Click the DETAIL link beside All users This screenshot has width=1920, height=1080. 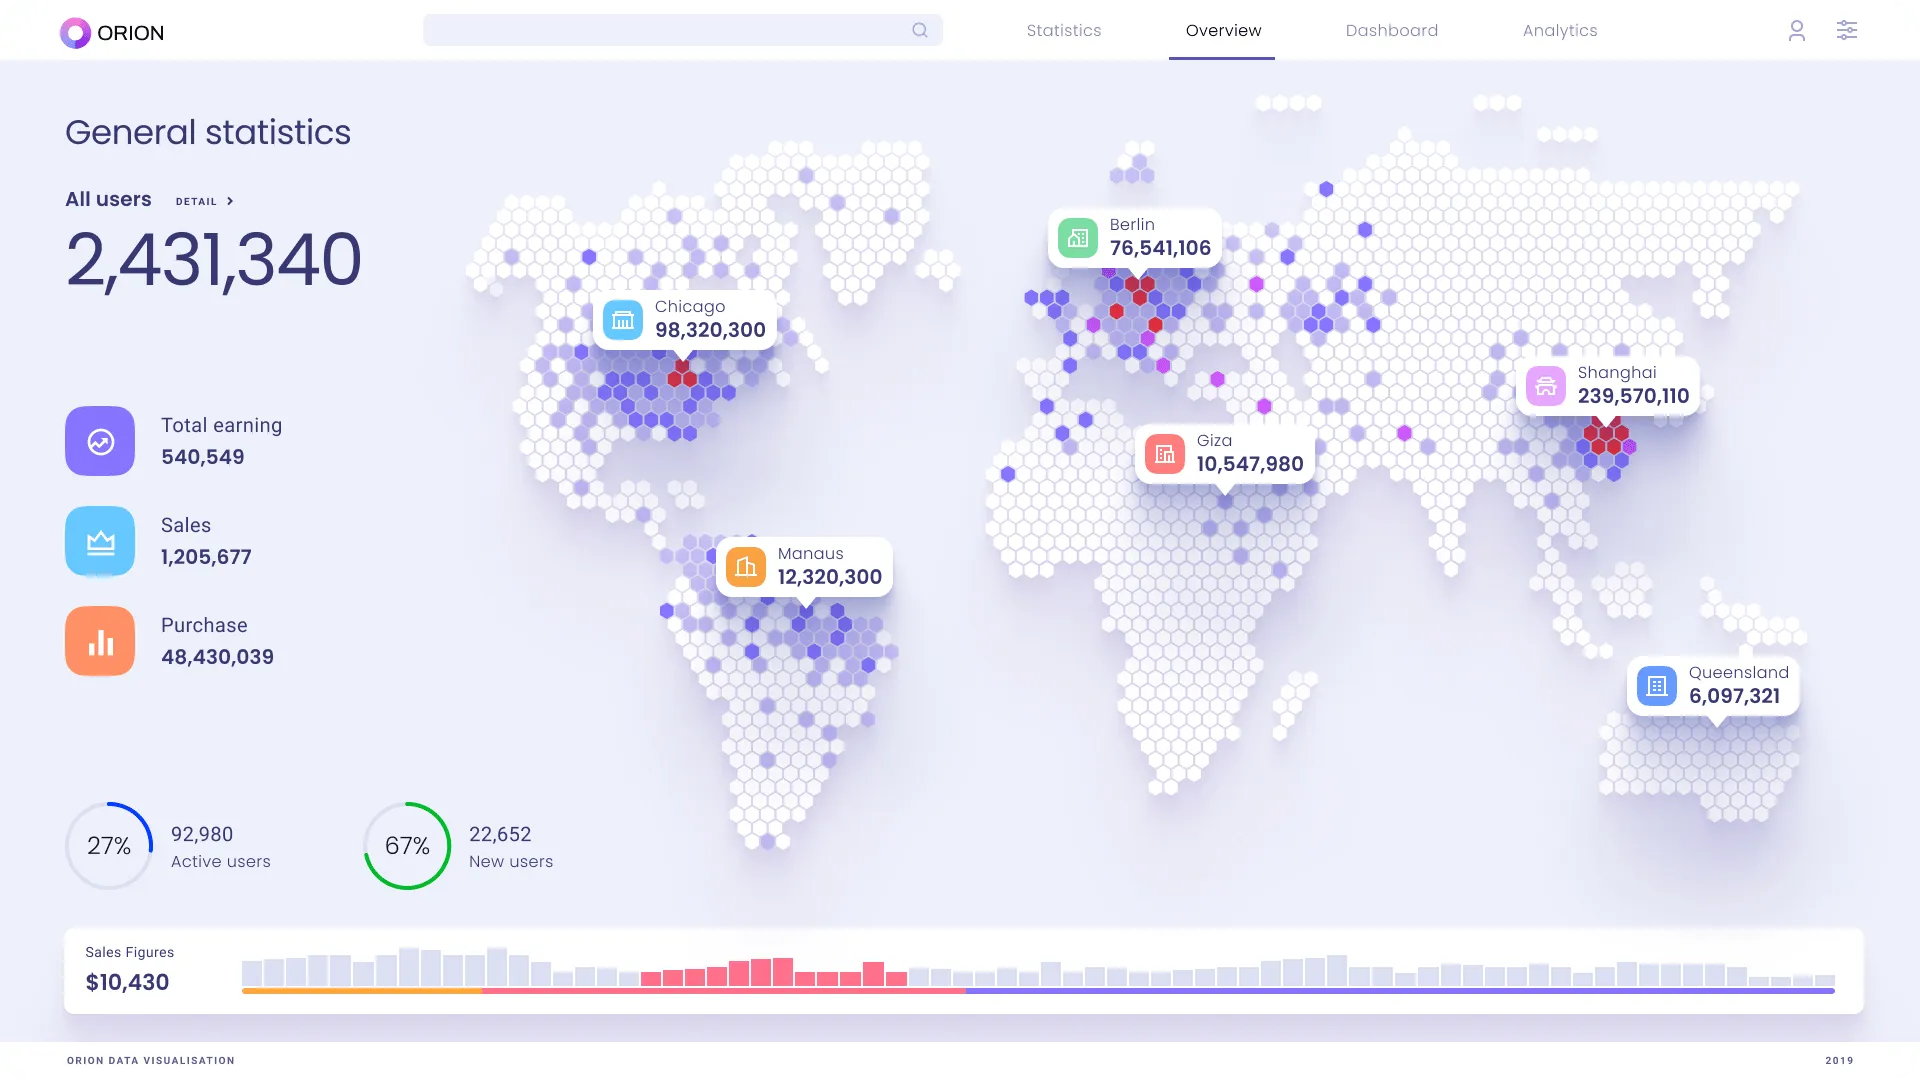pyautogui.click(x=196, y=201)
